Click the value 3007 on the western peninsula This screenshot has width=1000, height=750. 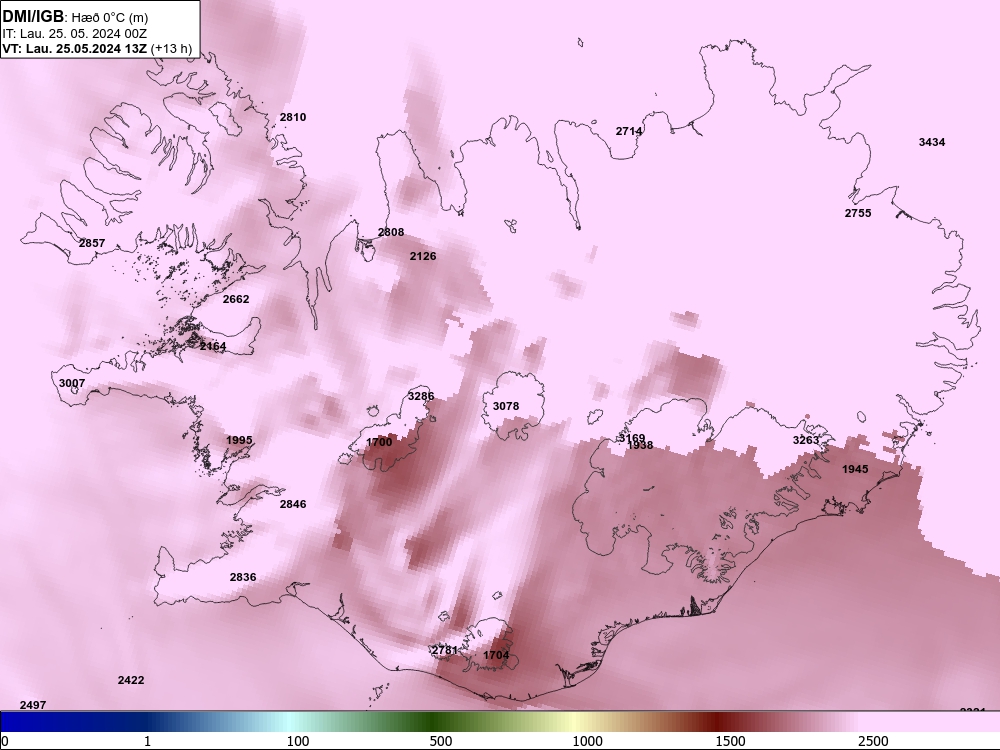pos(72,383)
